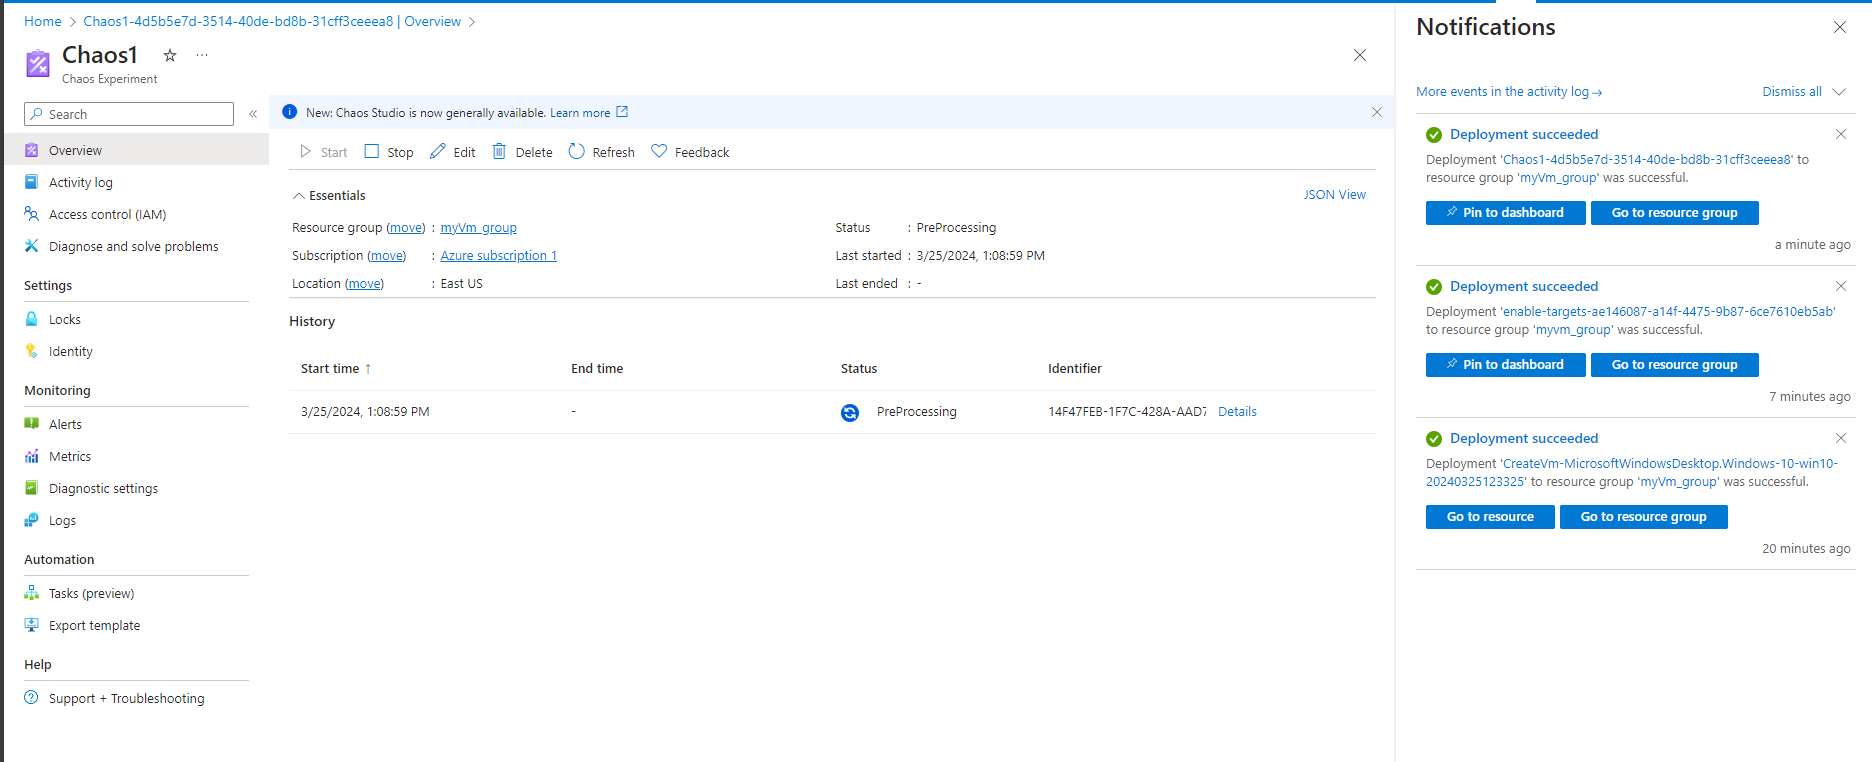Open the Metrics monitoring page
1872x762 pixels.
point(69,457)
